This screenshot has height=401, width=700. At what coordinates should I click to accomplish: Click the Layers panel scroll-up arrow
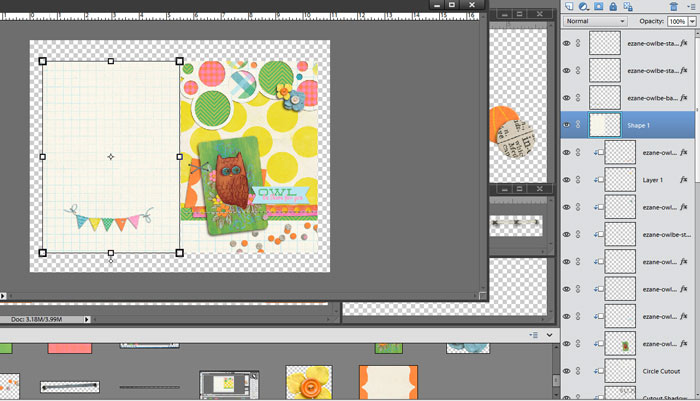tap(696, 33)
